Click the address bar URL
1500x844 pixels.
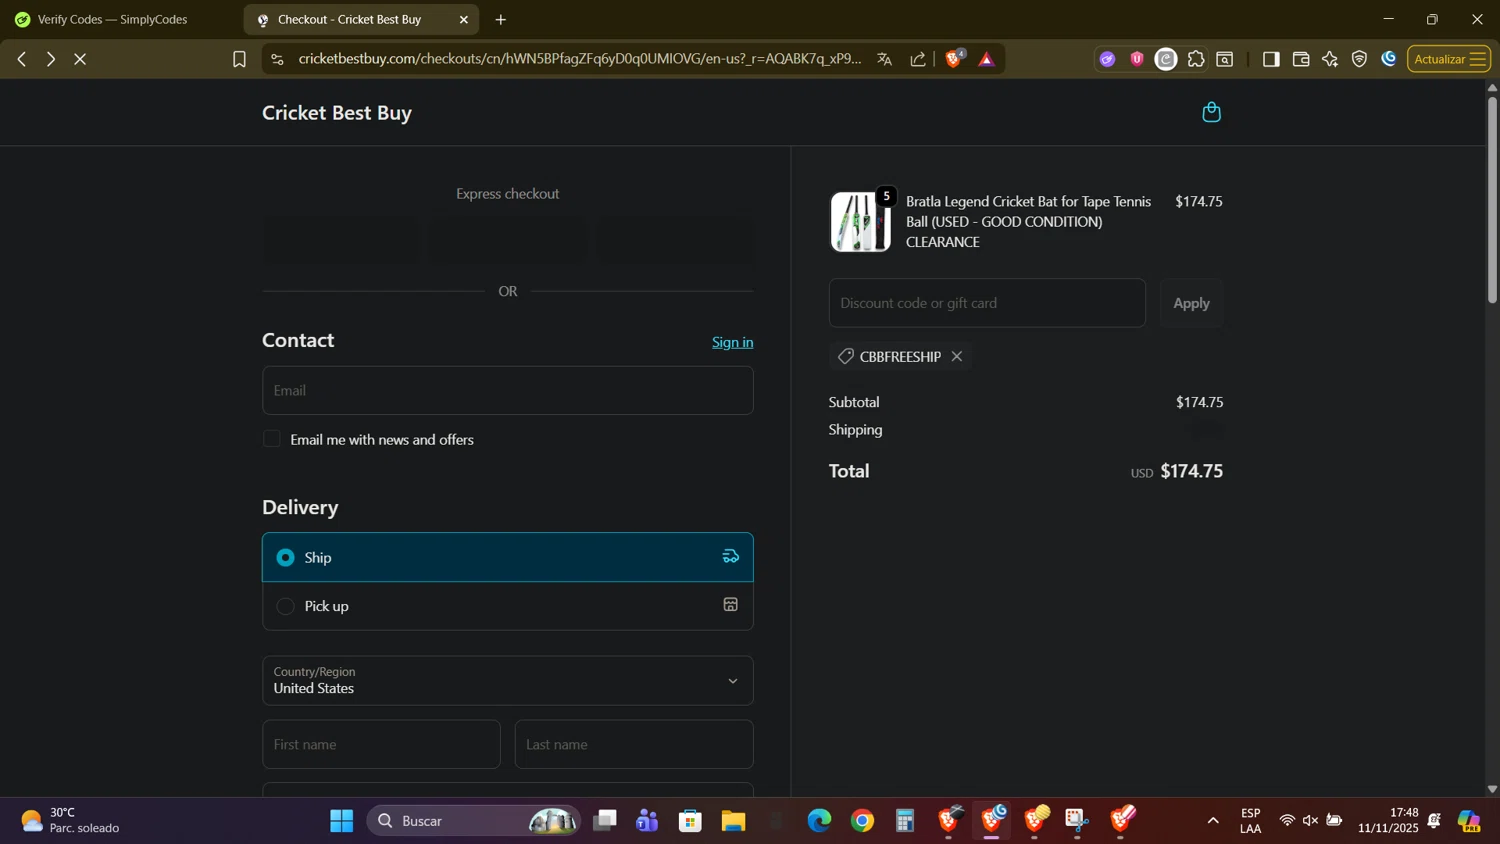pos(580,59)
